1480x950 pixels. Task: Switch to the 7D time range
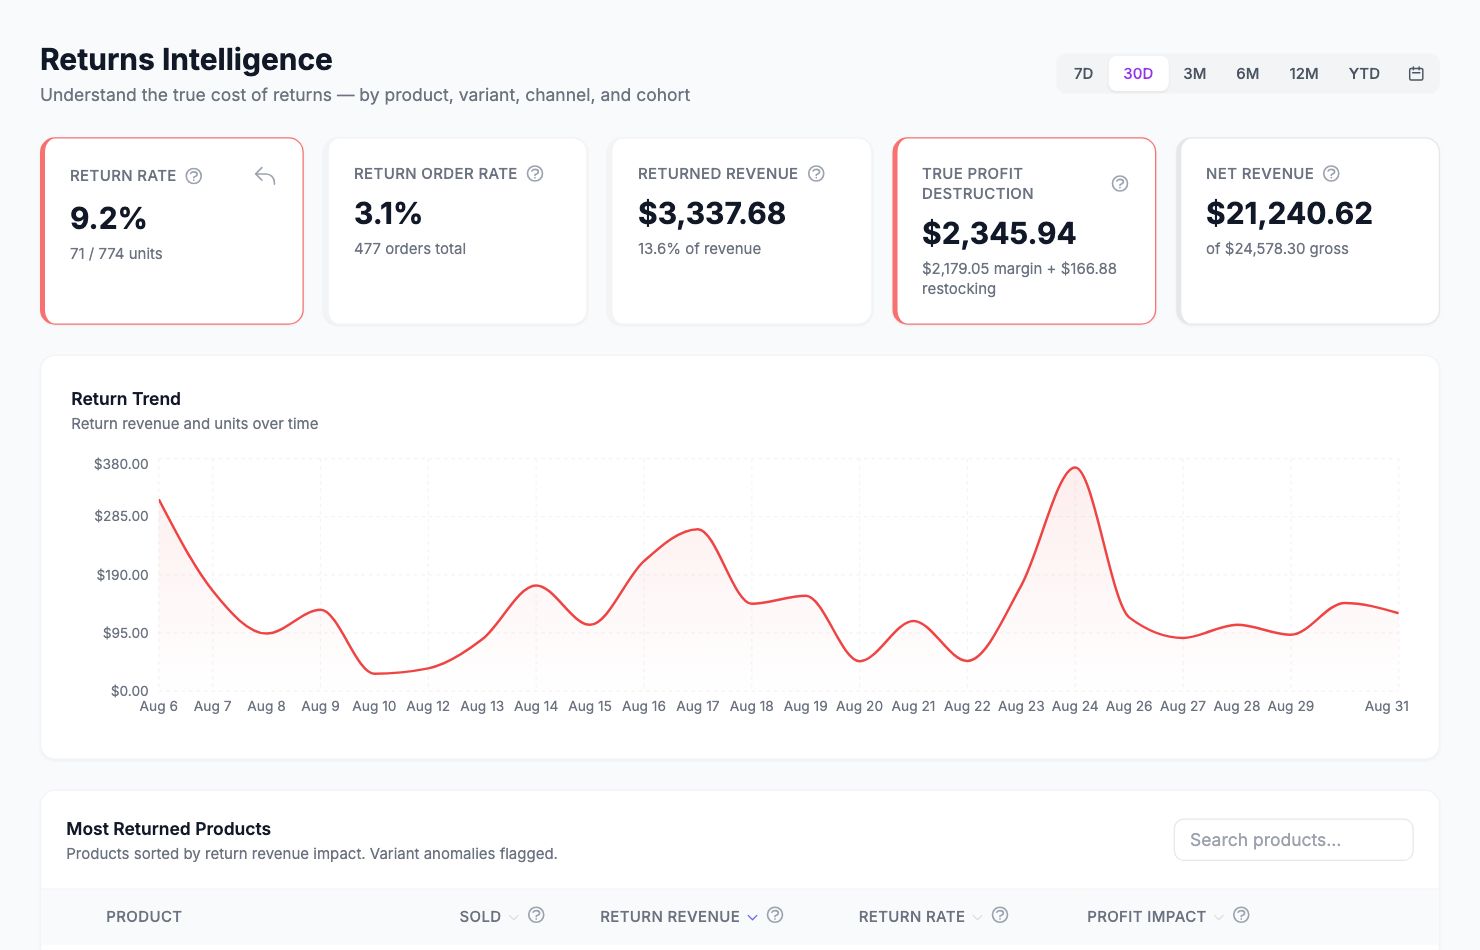coord(1083,73)
